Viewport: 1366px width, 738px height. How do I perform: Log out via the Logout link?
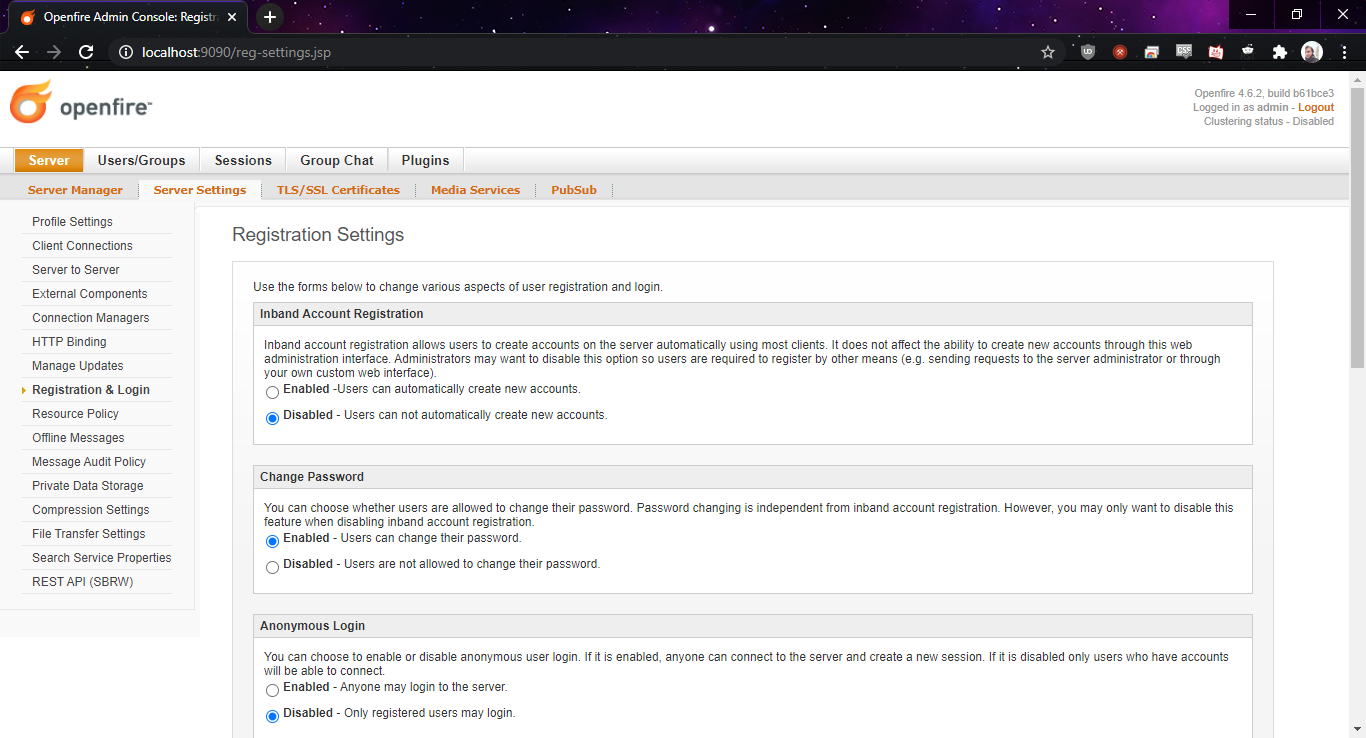[x=1316, y=107]
